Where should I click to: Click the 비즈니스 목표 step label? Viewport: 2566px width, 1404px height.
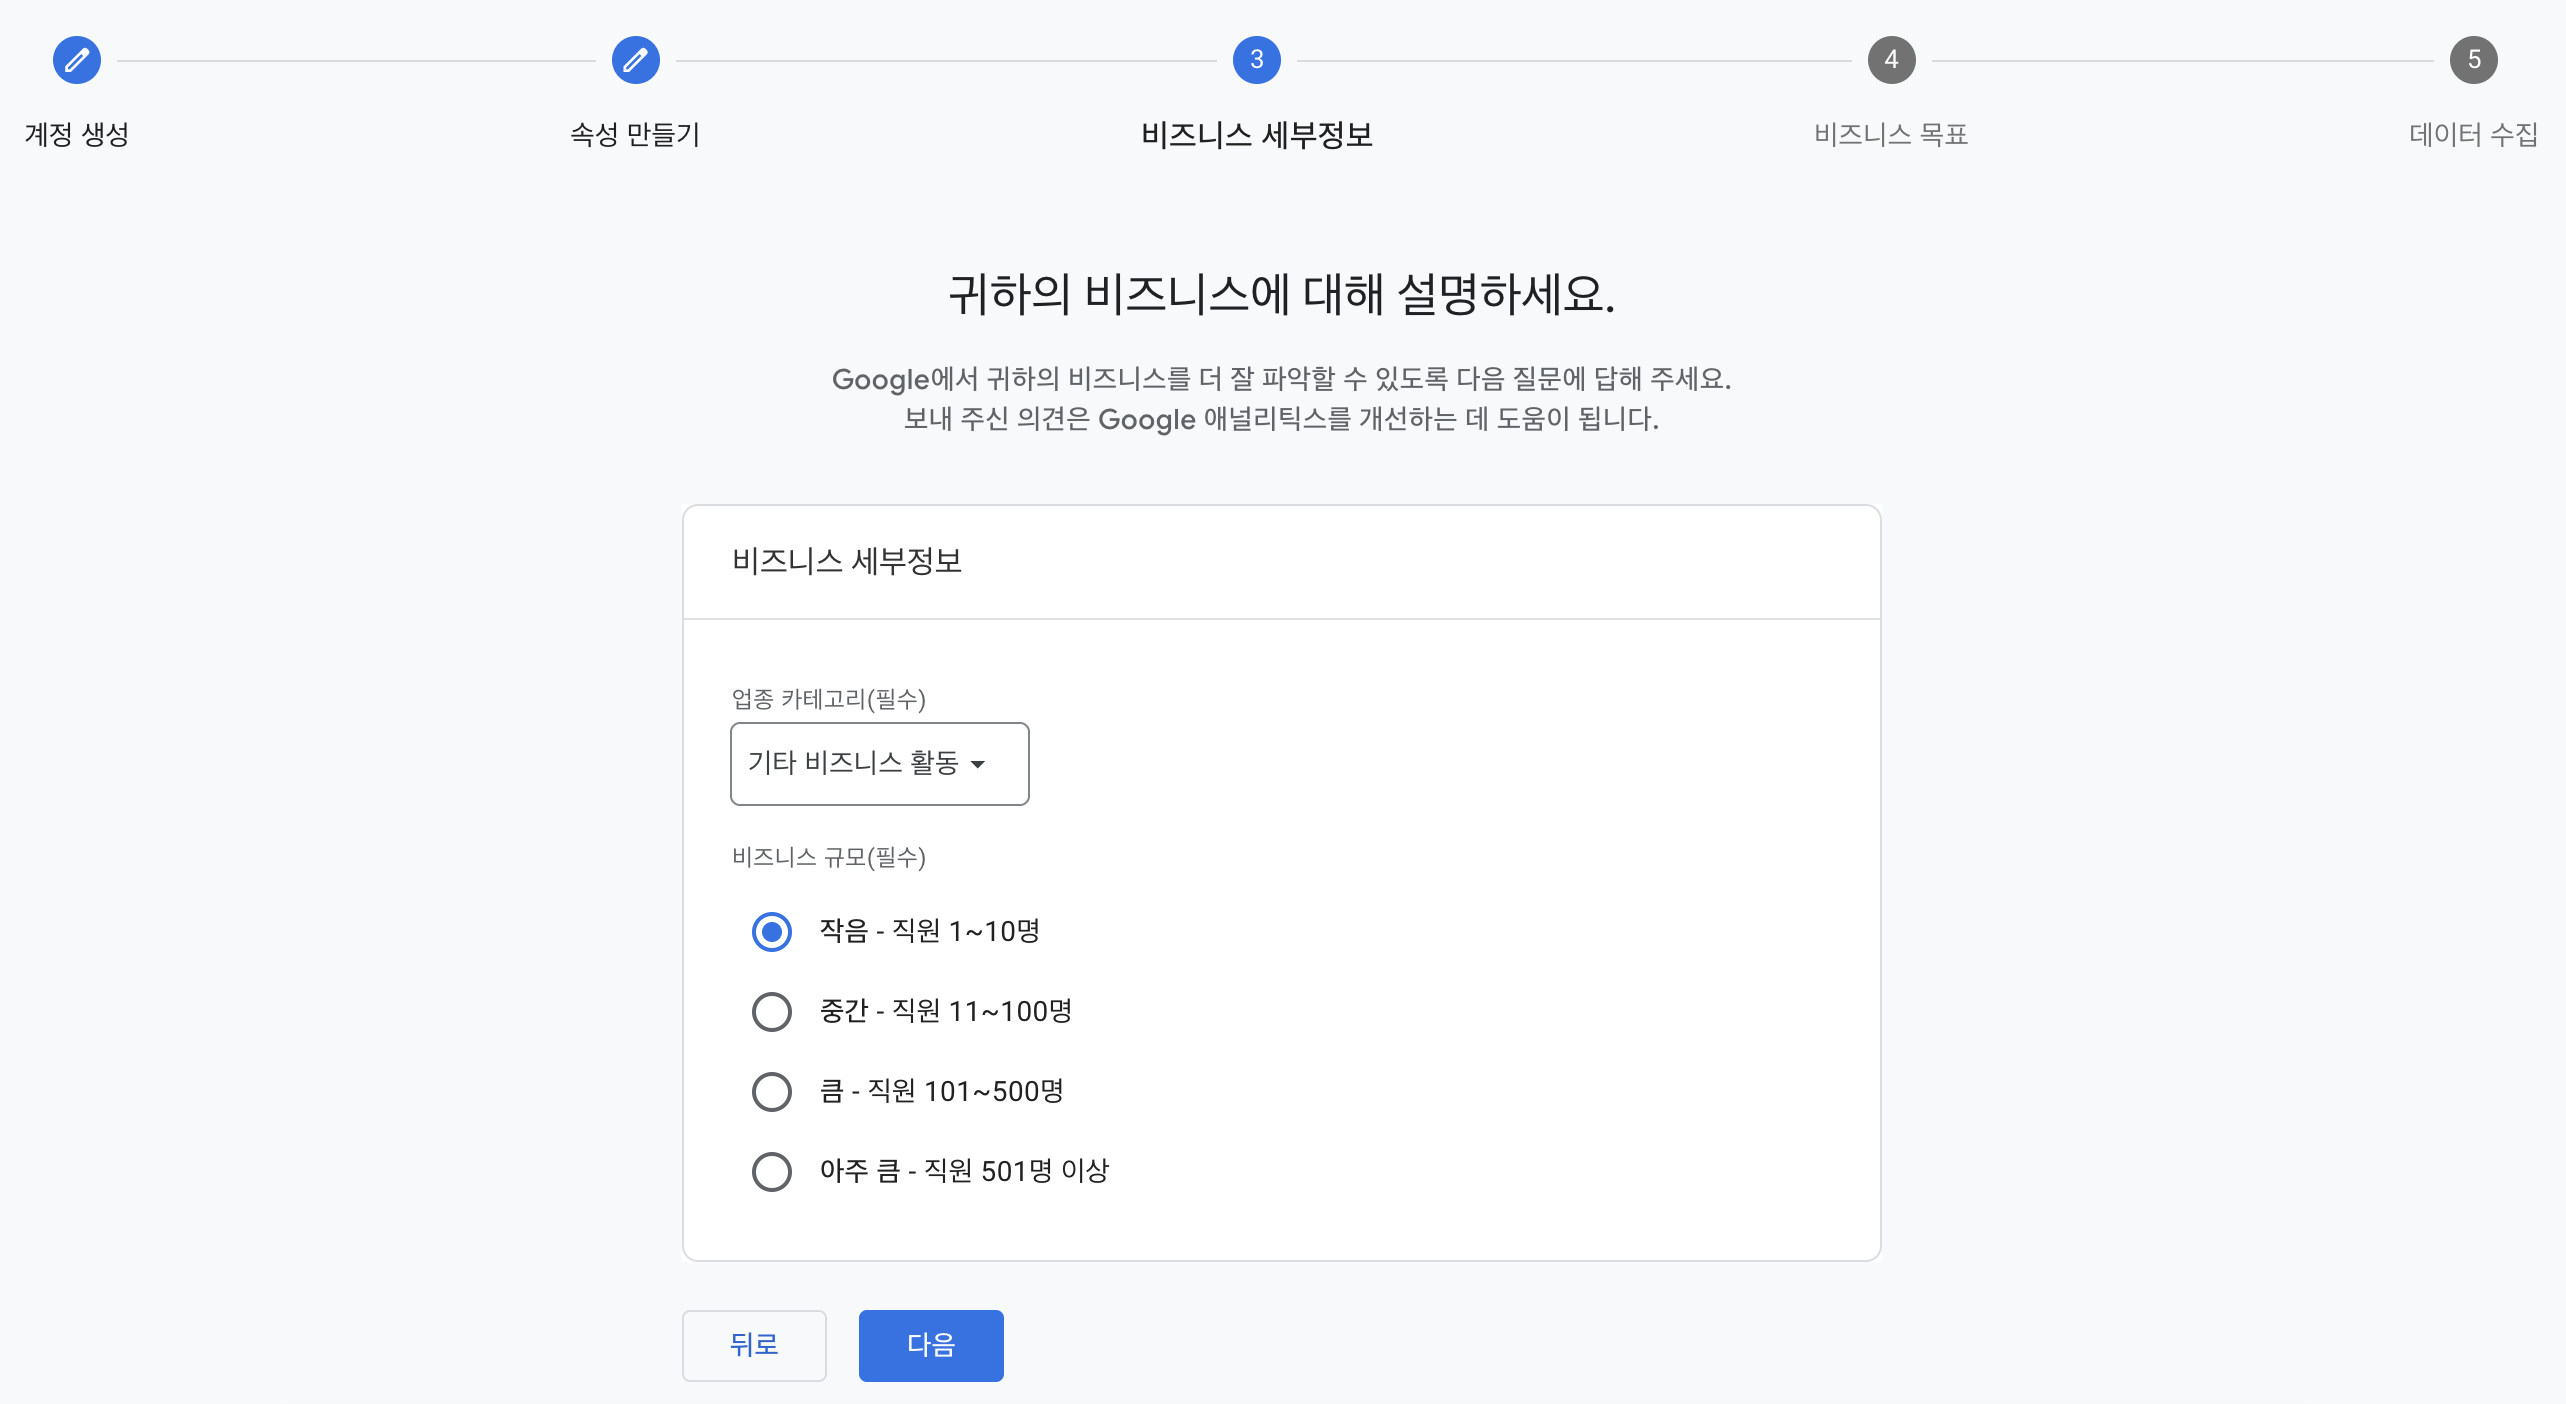click(x=1890, y=134)
